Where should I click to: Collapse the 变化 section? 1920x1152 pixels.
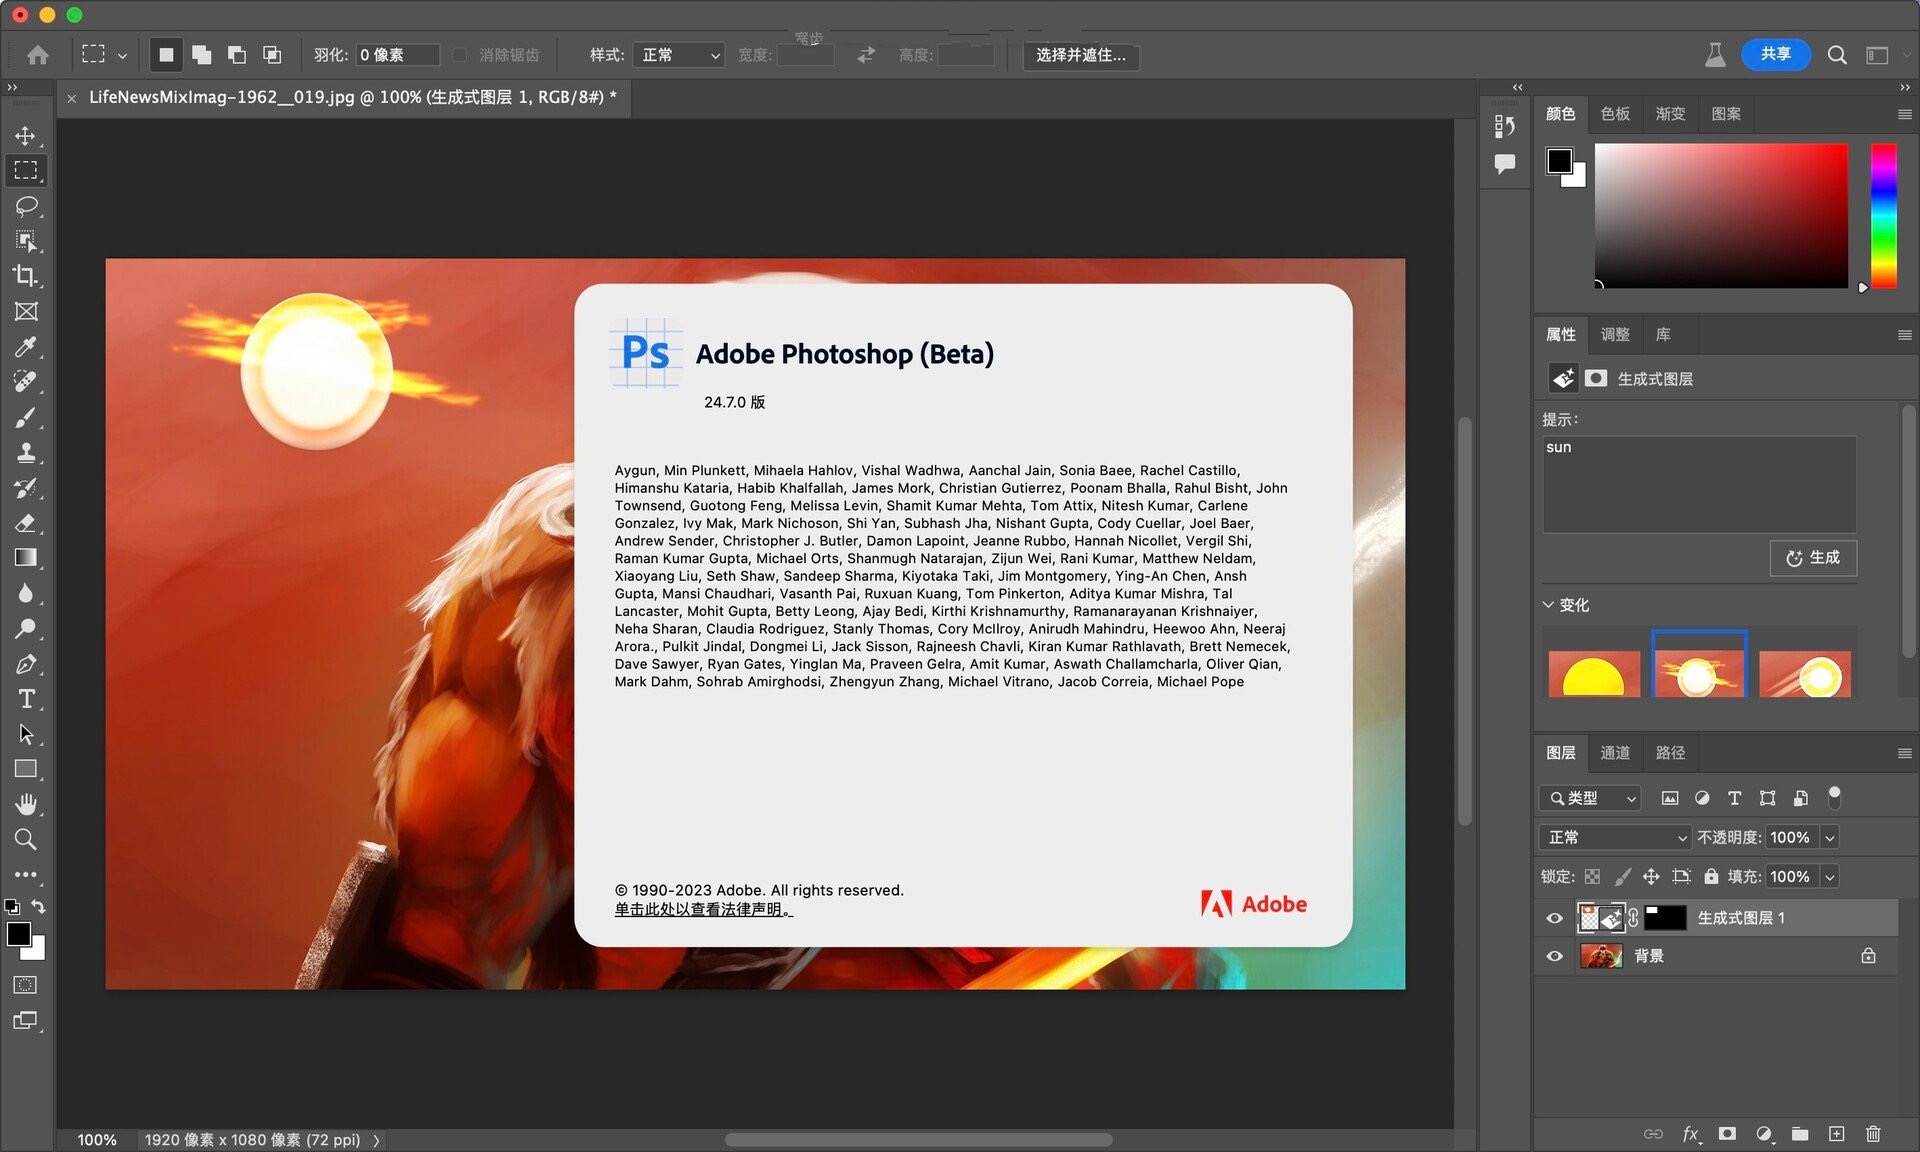(1548, 605)
